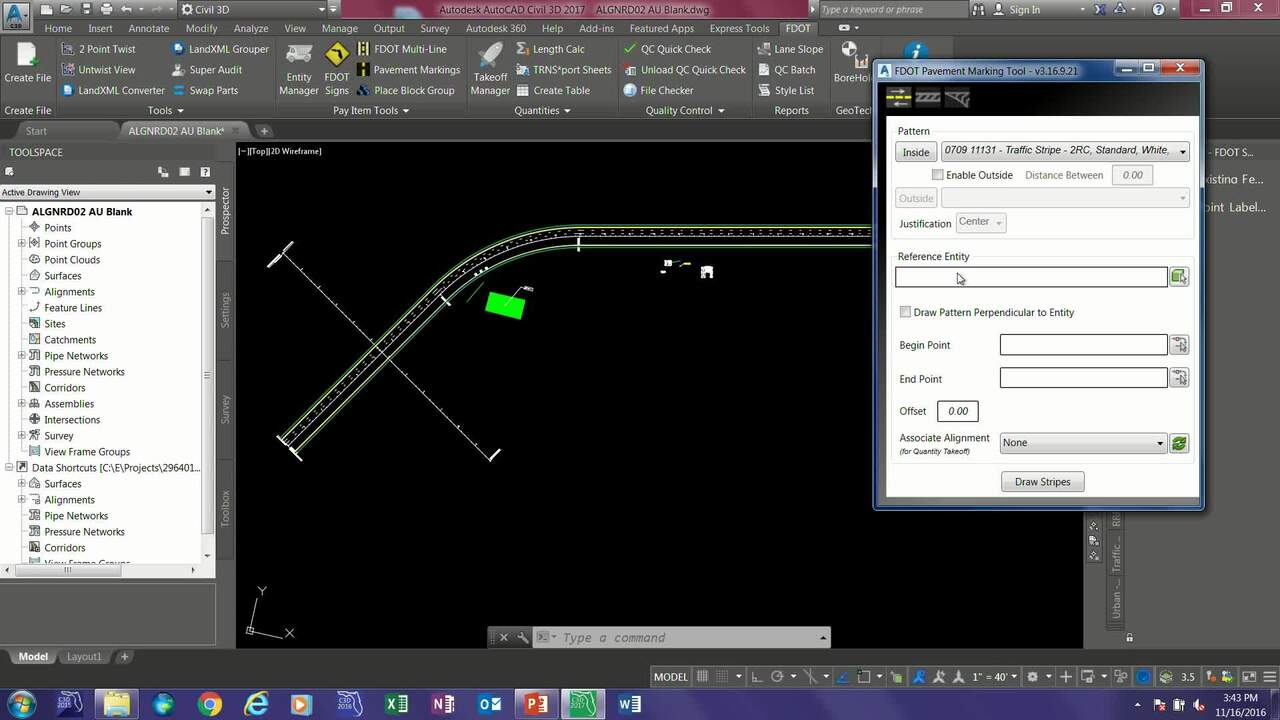
Task: Launch FDOT Multi-Line tool
Action: 401,49
